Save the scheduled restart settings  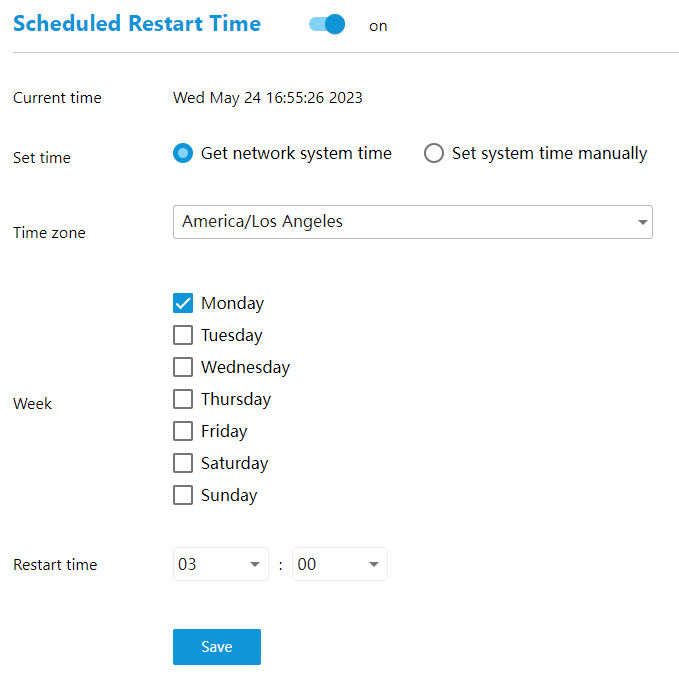click(217, 647)
